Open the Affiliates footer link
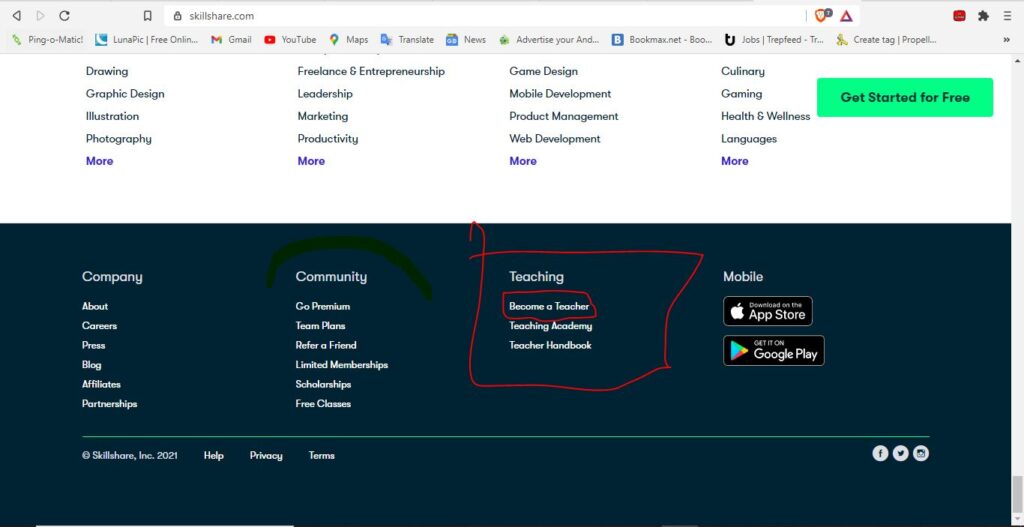Image resolution: width=1024 pixels, height=527 pixels. (101, 385)
